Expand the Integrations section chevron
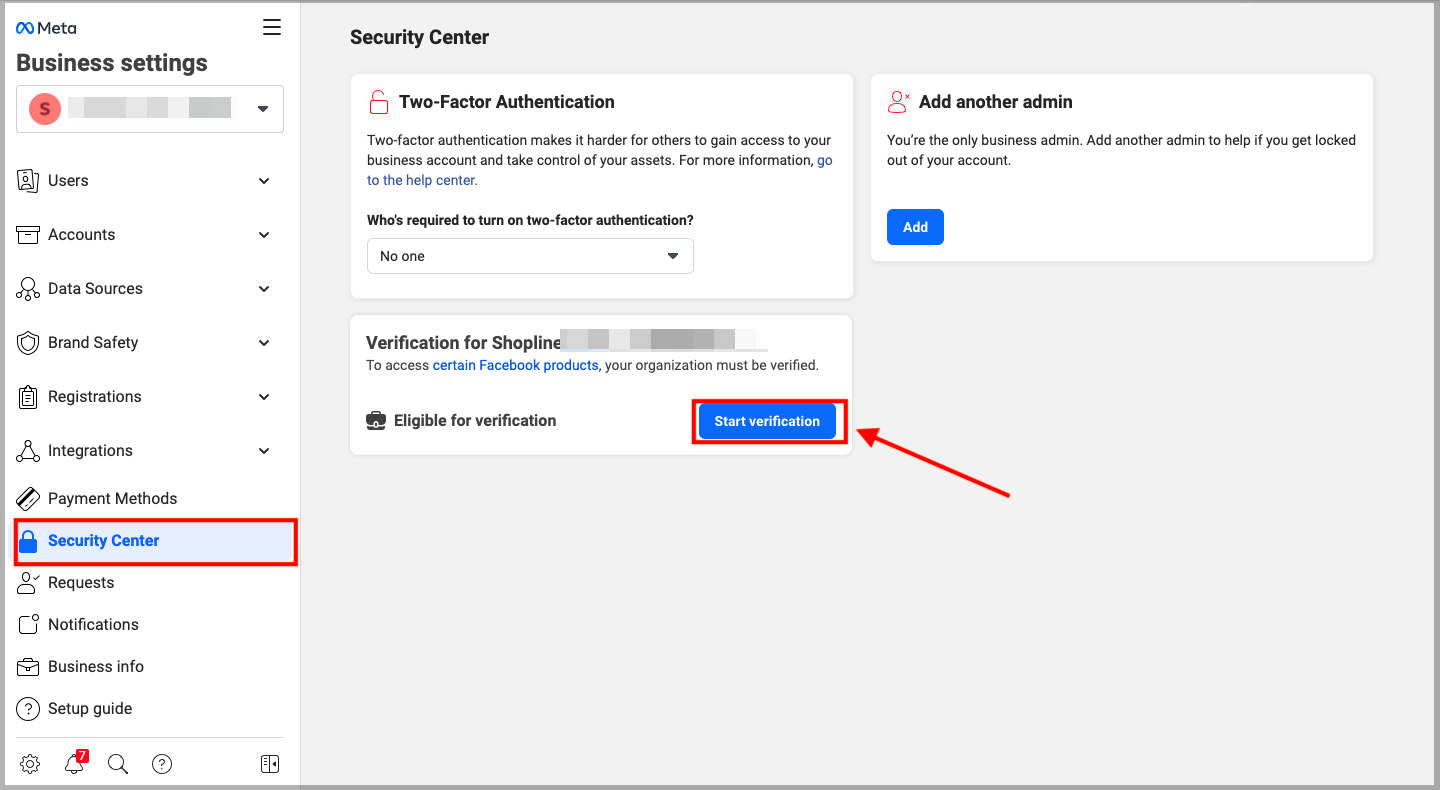Screen dimensions: 1440x790 tap(264, 451)
